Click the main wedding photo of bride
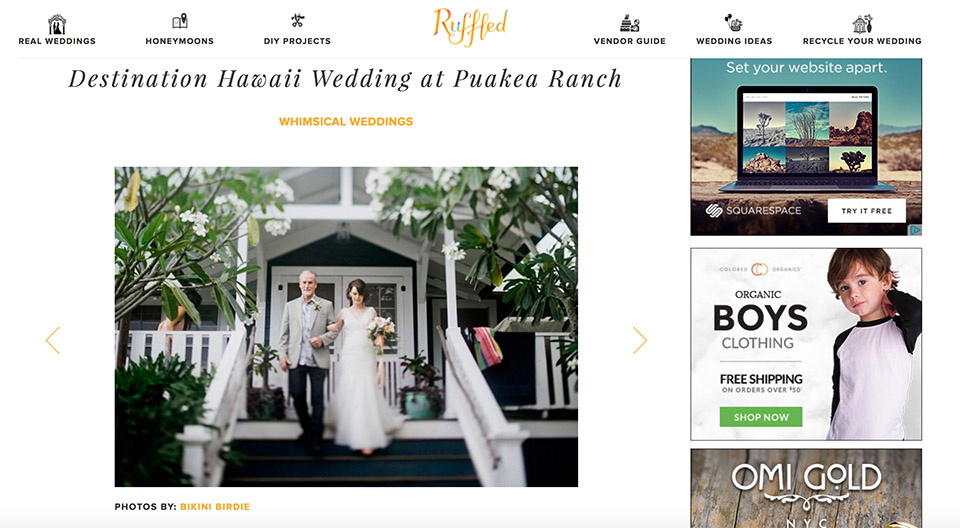 pyautogui.click(x=346, y=327)
